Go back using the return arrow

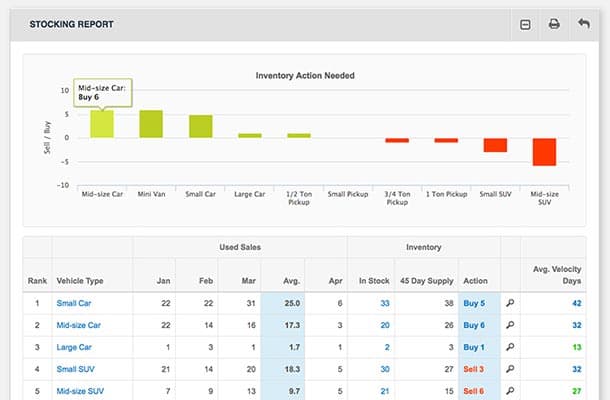pyautogui.click(x=584, y=24)
